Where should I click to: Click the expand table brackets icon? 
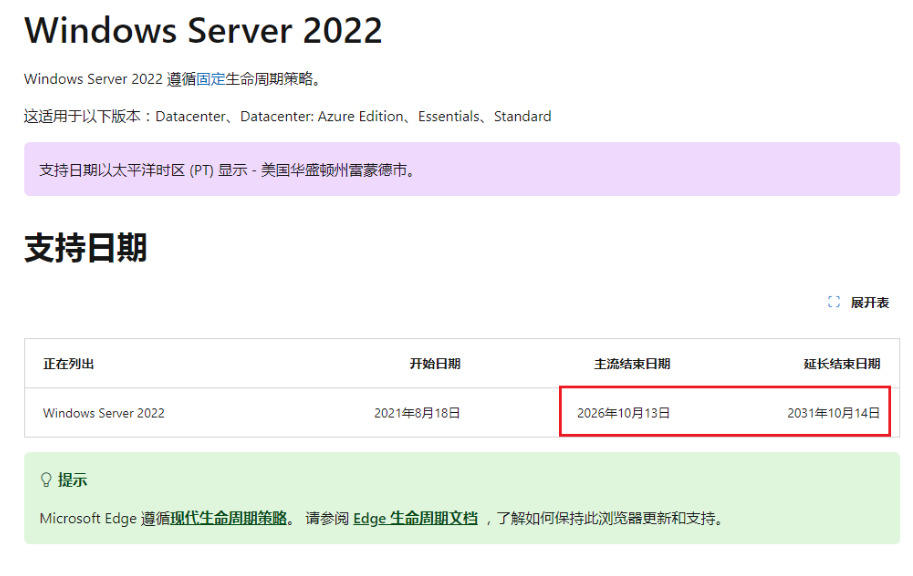click(833, 302)
